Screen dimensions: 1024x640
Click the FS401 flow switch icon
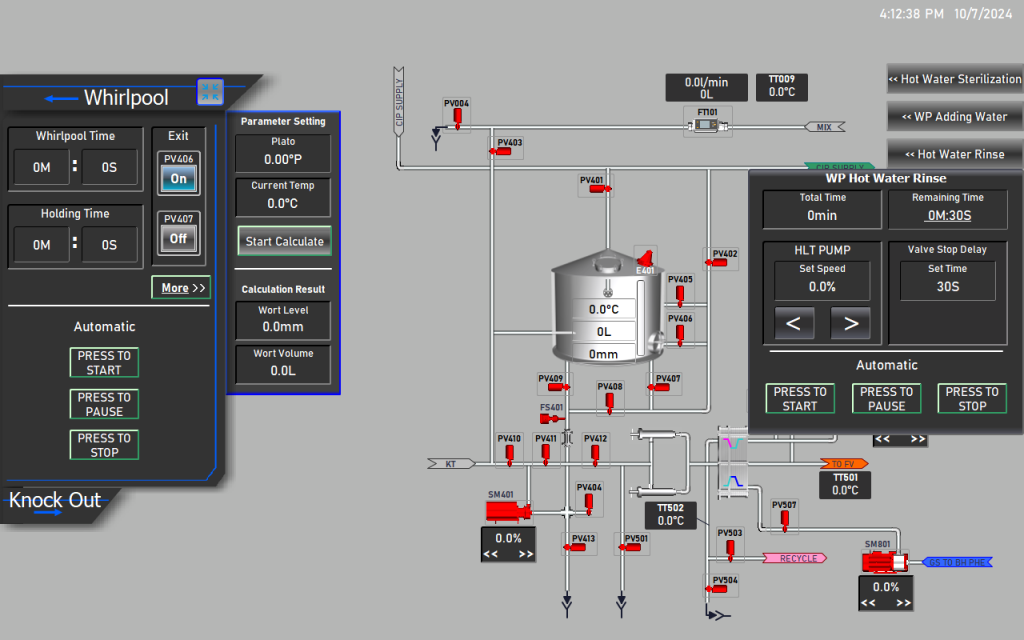(551, 419)
